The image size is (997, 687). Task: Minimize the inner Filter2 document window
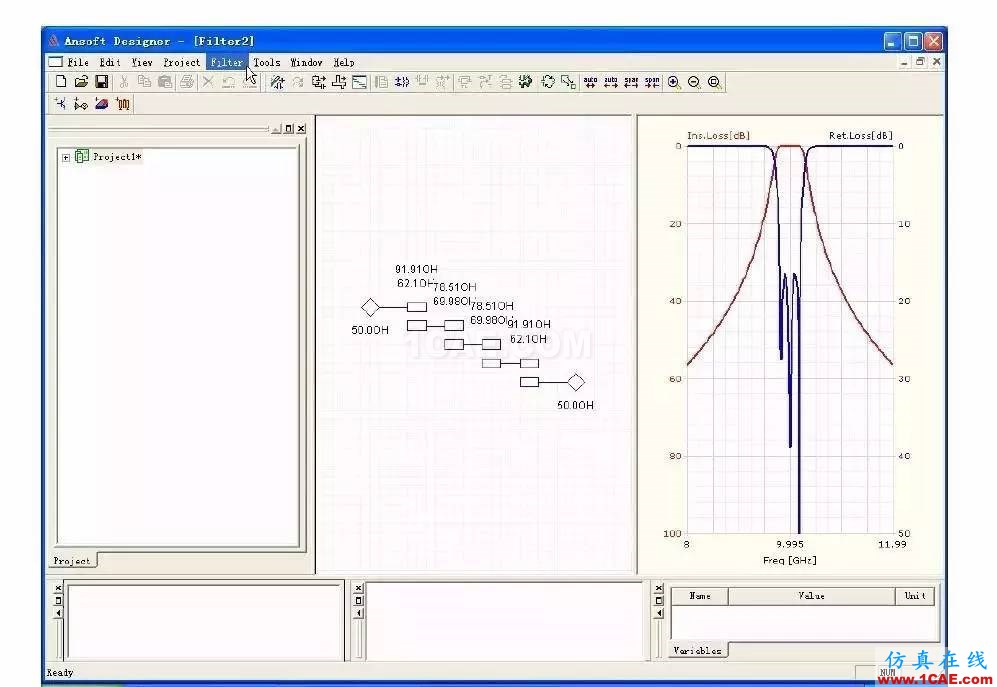[x=904, y=62]
